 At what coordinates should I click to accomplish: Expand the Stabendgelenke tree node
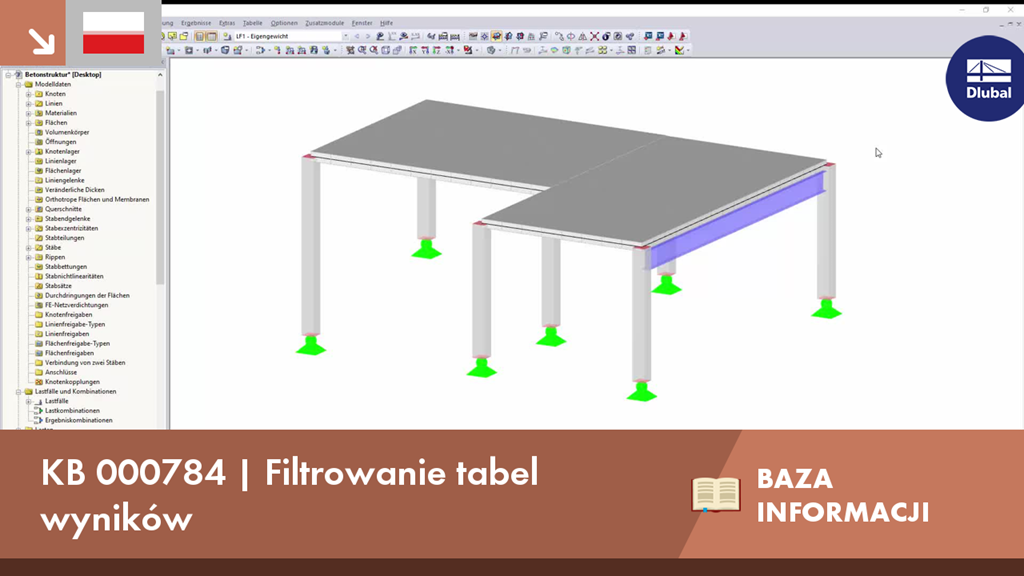pos(29,219)
